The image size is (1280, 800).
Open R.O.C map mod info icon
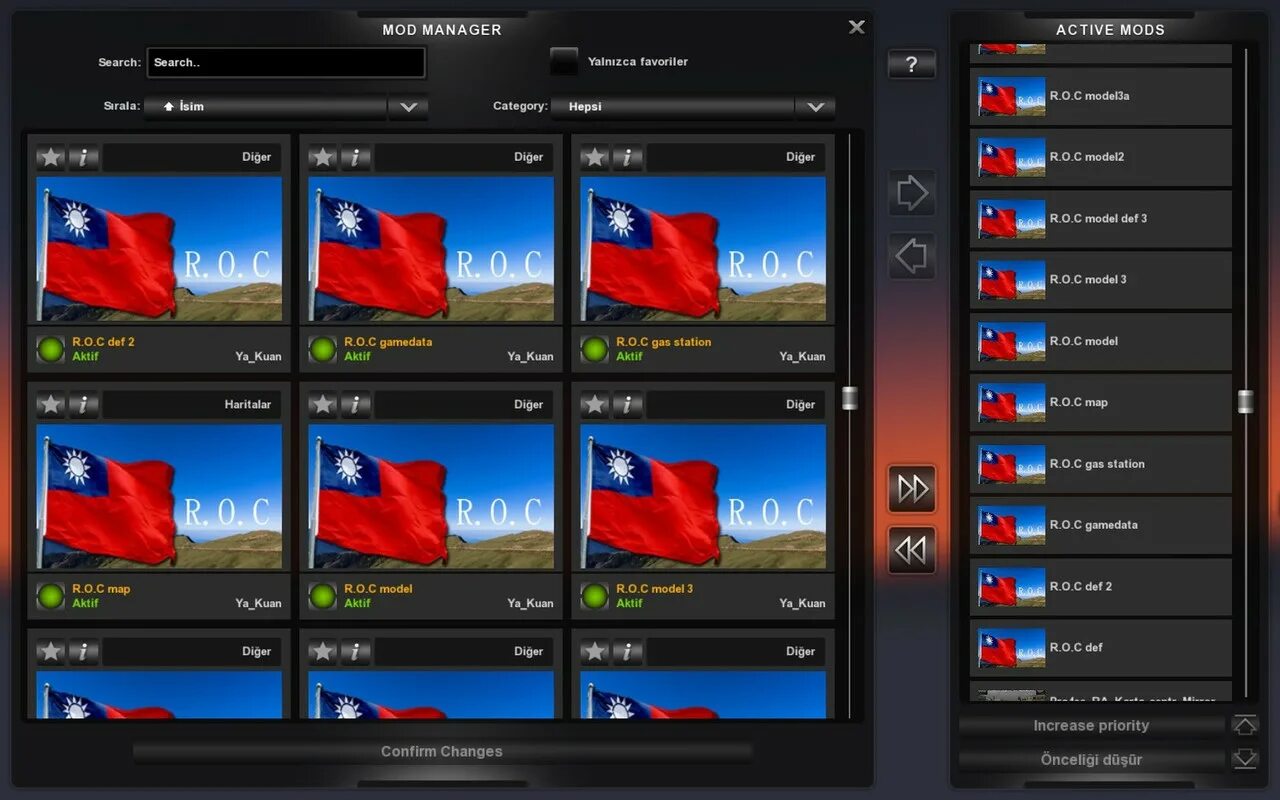(x=83, y=405)
